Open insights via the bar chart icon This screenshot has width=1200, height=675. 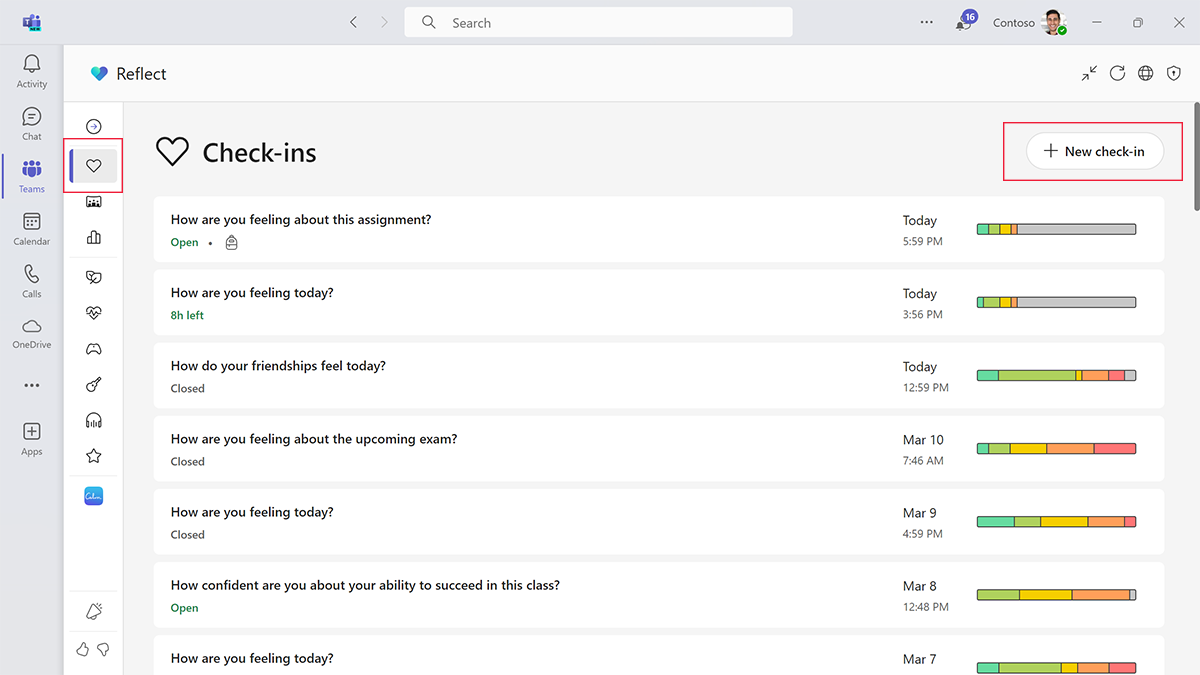click(93, 238)
